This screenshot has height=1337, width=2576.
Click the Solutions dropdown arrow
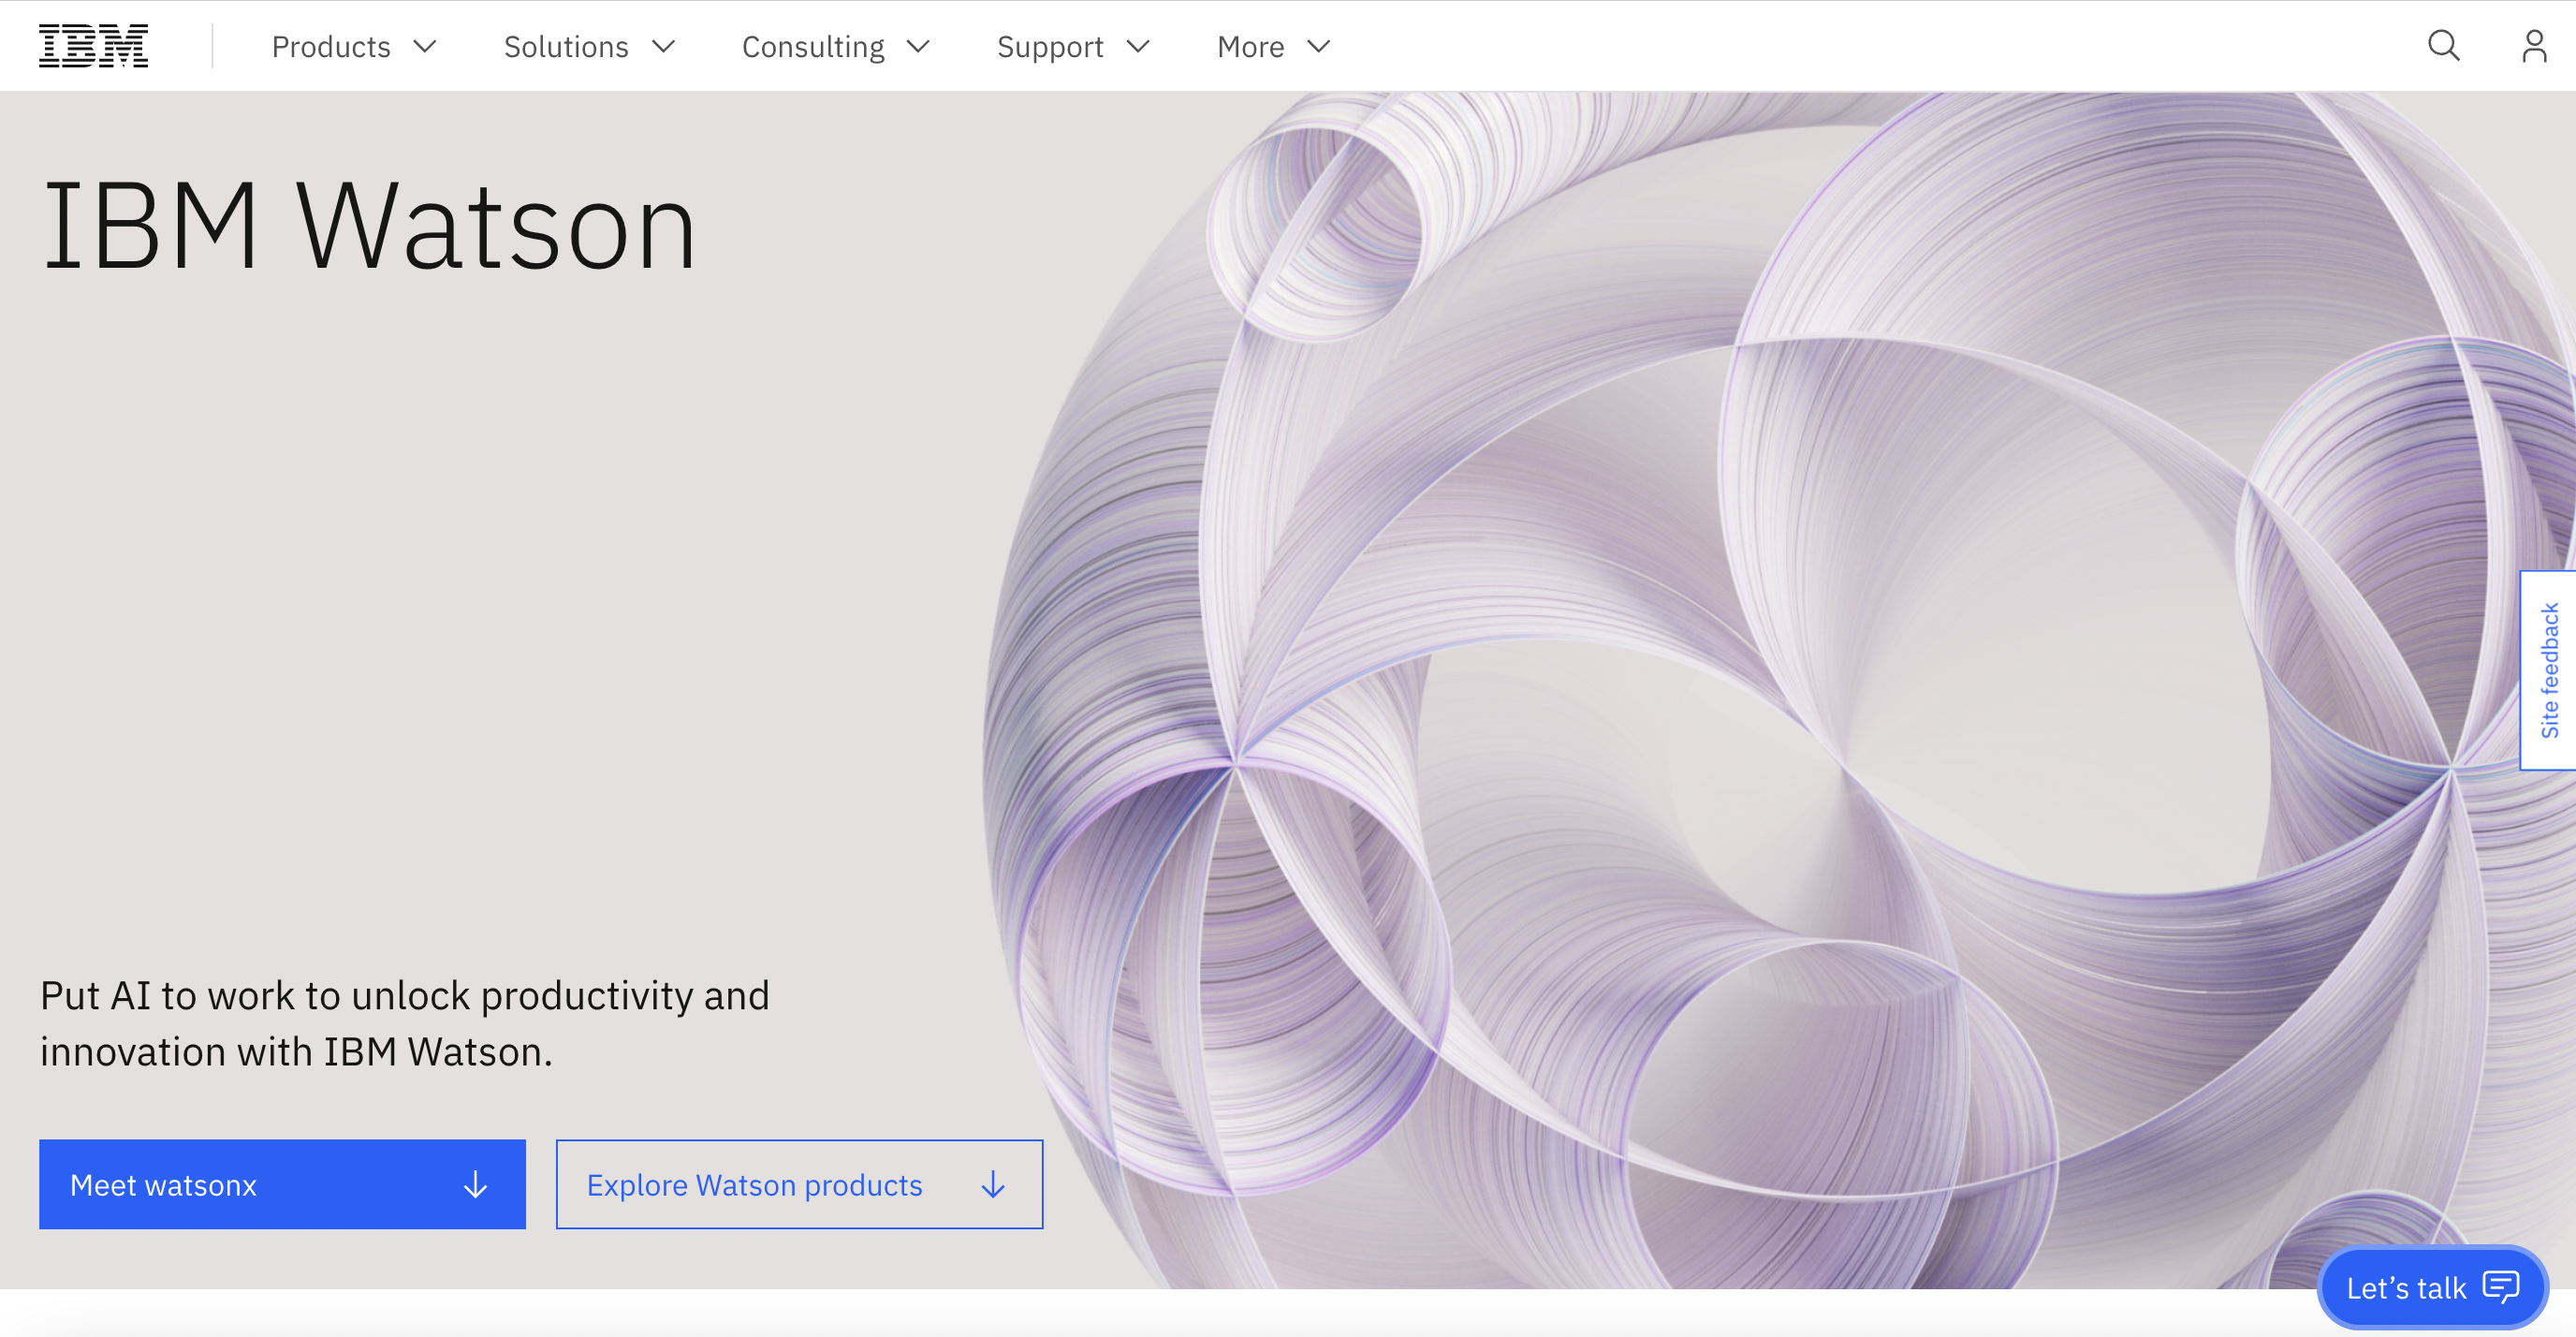click(665, 46)
